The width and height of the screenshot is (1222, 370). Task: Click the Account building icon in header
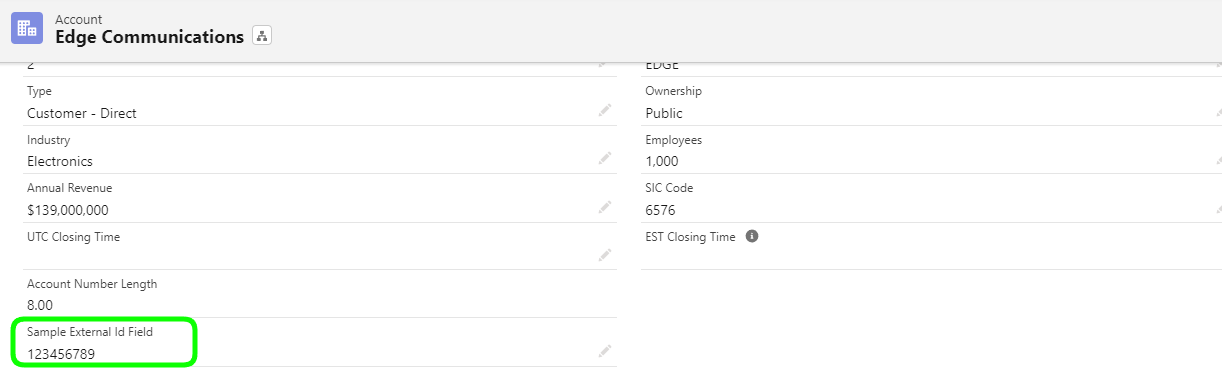pyautogui.click(x=27, y=28)
